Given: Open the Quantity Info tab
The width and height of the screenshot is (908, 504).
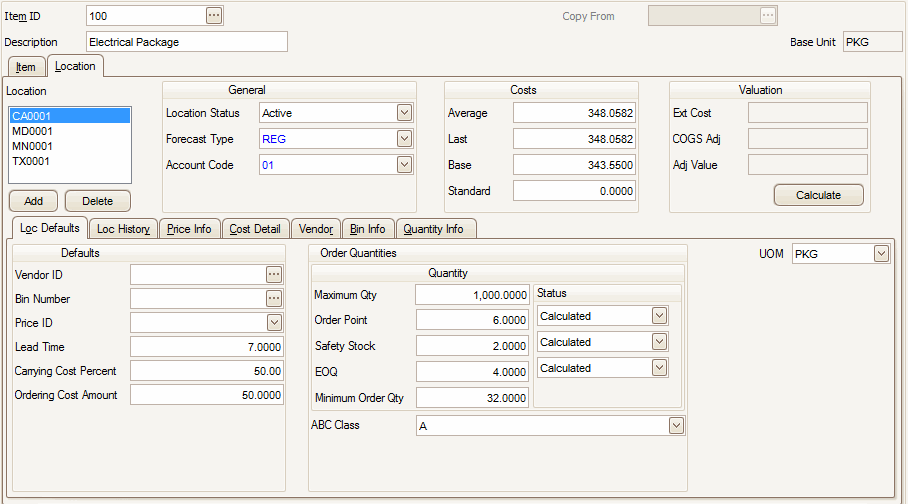Looking at the screenshot, I should pyautogui.click(x=433, y=229).
